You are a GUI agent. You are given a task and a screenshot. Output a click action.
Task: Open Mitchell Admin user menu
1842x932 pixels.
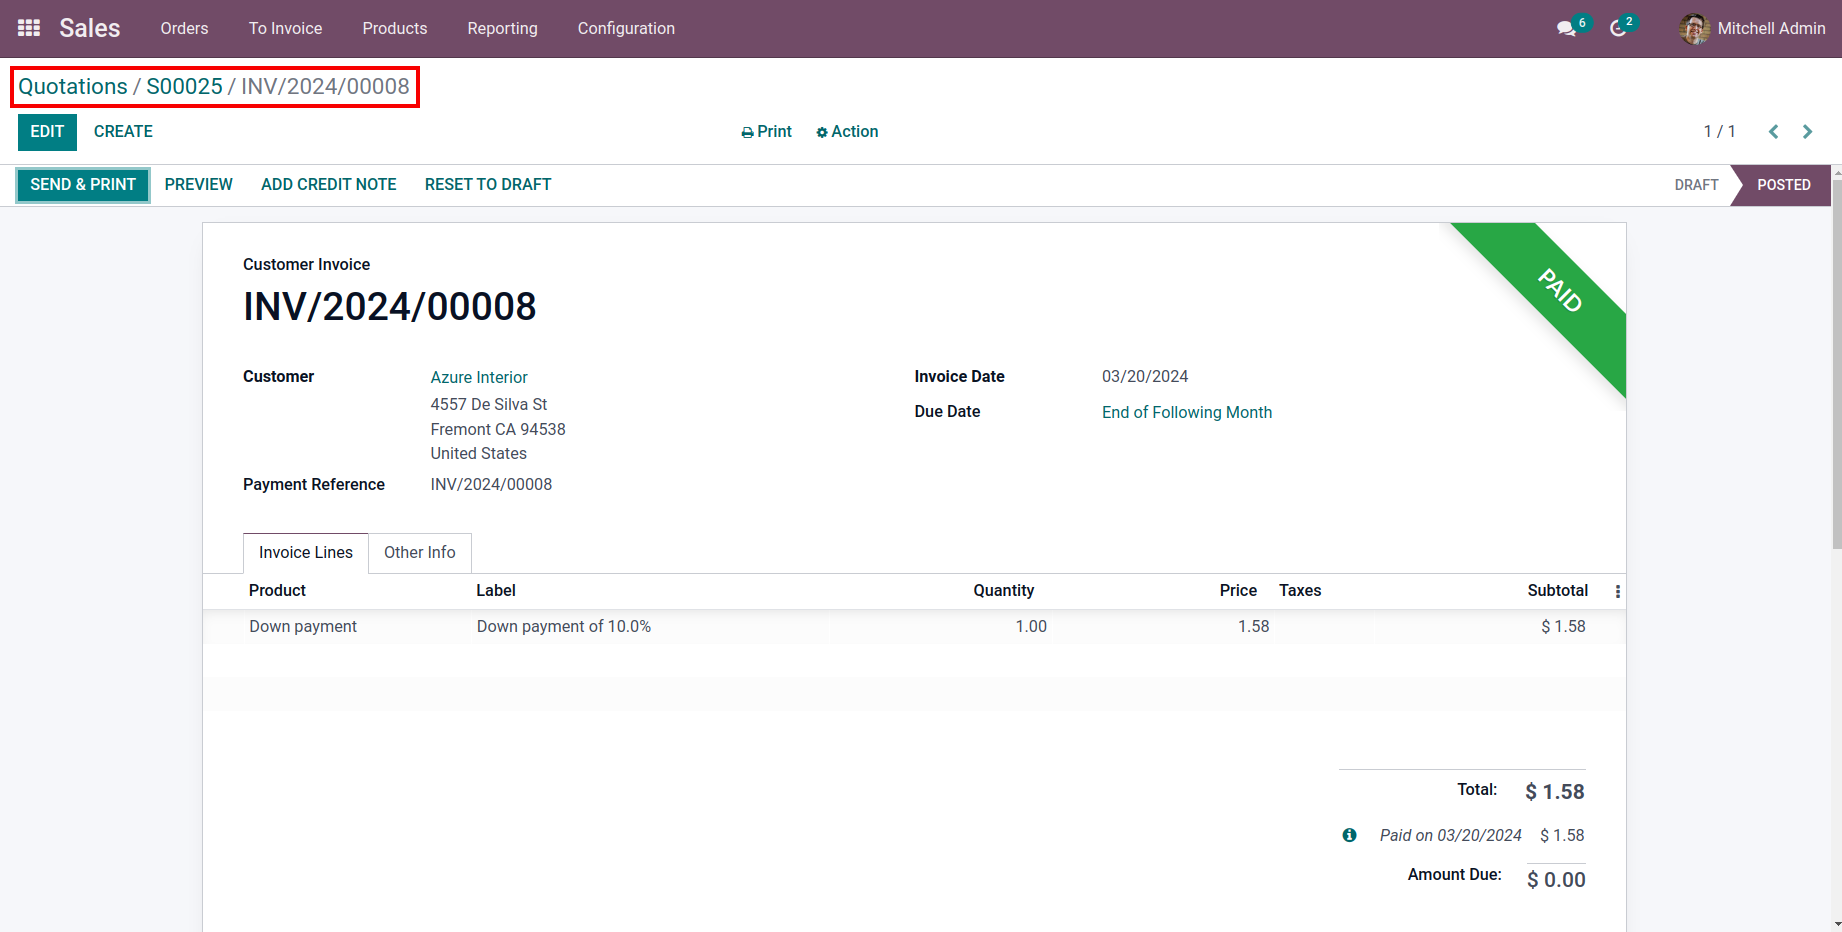[x=1752, y=29]
